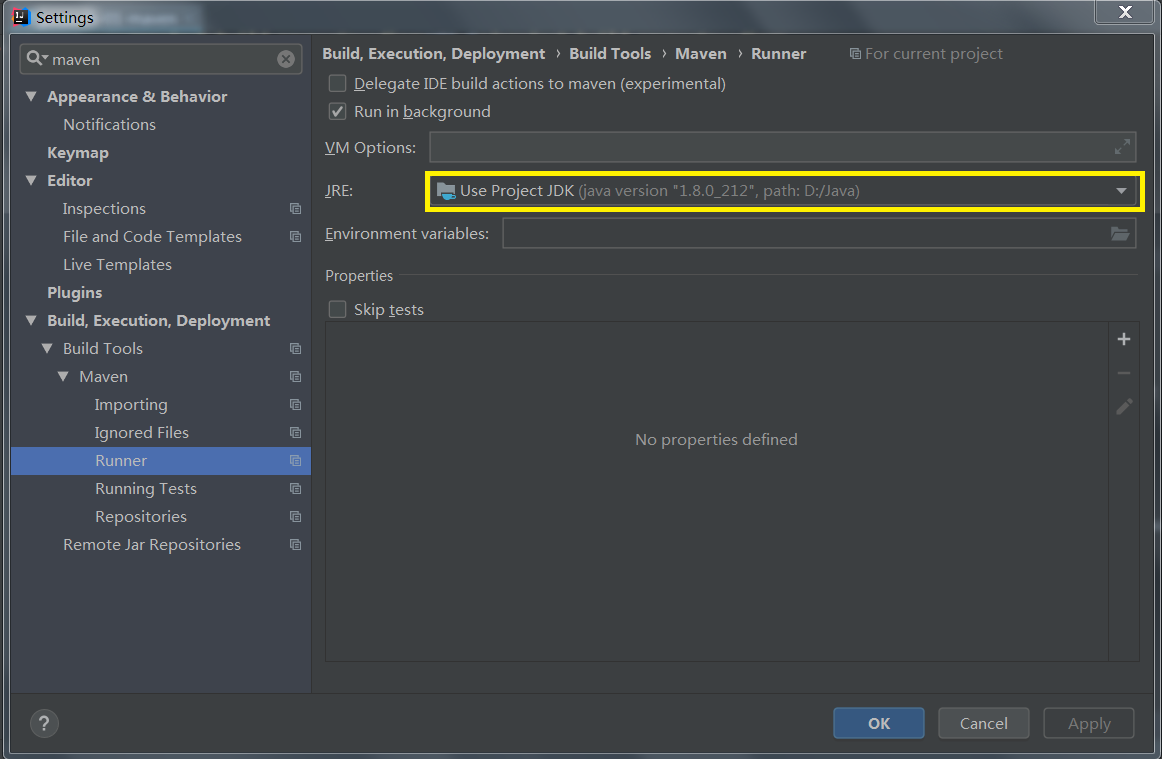Select Ignored Files settings
This screenshot has height=759, width=1162.
tap(142, 433)
